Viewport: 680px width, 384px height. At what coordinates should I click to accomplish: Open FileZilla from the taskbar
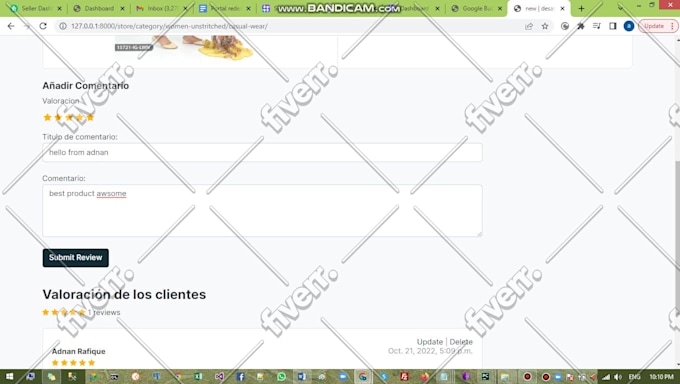coord(404,377)
